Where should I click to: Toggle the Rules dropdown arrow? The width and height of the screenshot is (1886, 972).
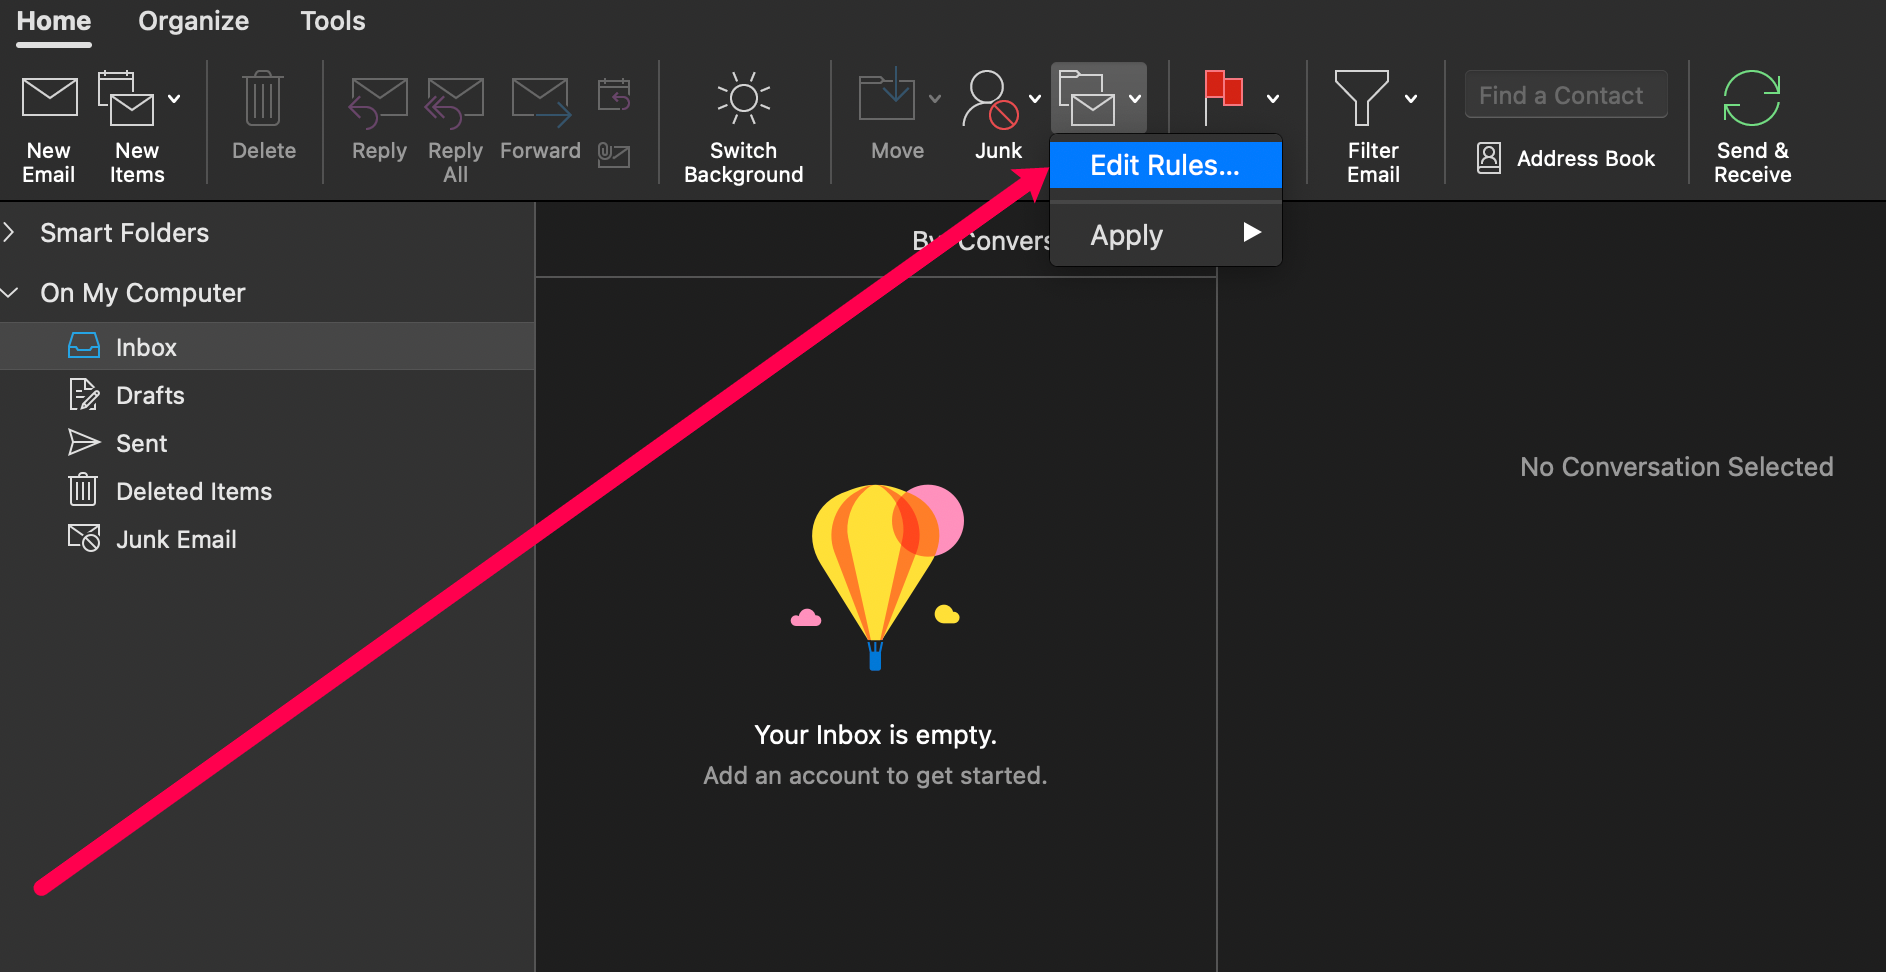click(x=1135, y=98)
